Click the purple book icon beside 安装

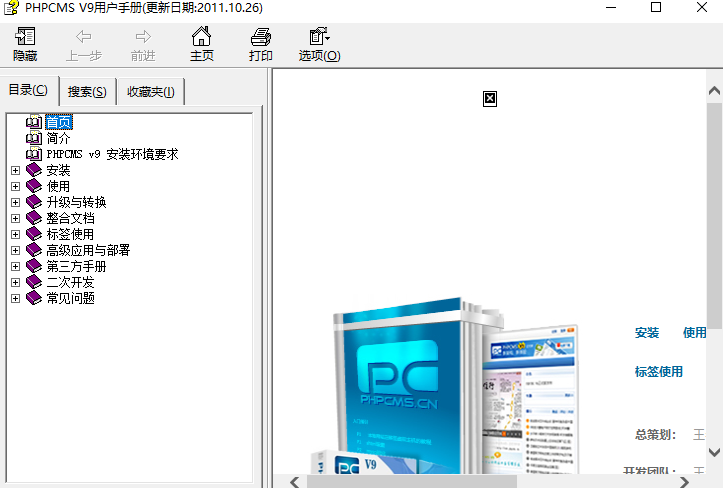pyautogui.click(x=34, y=170)
